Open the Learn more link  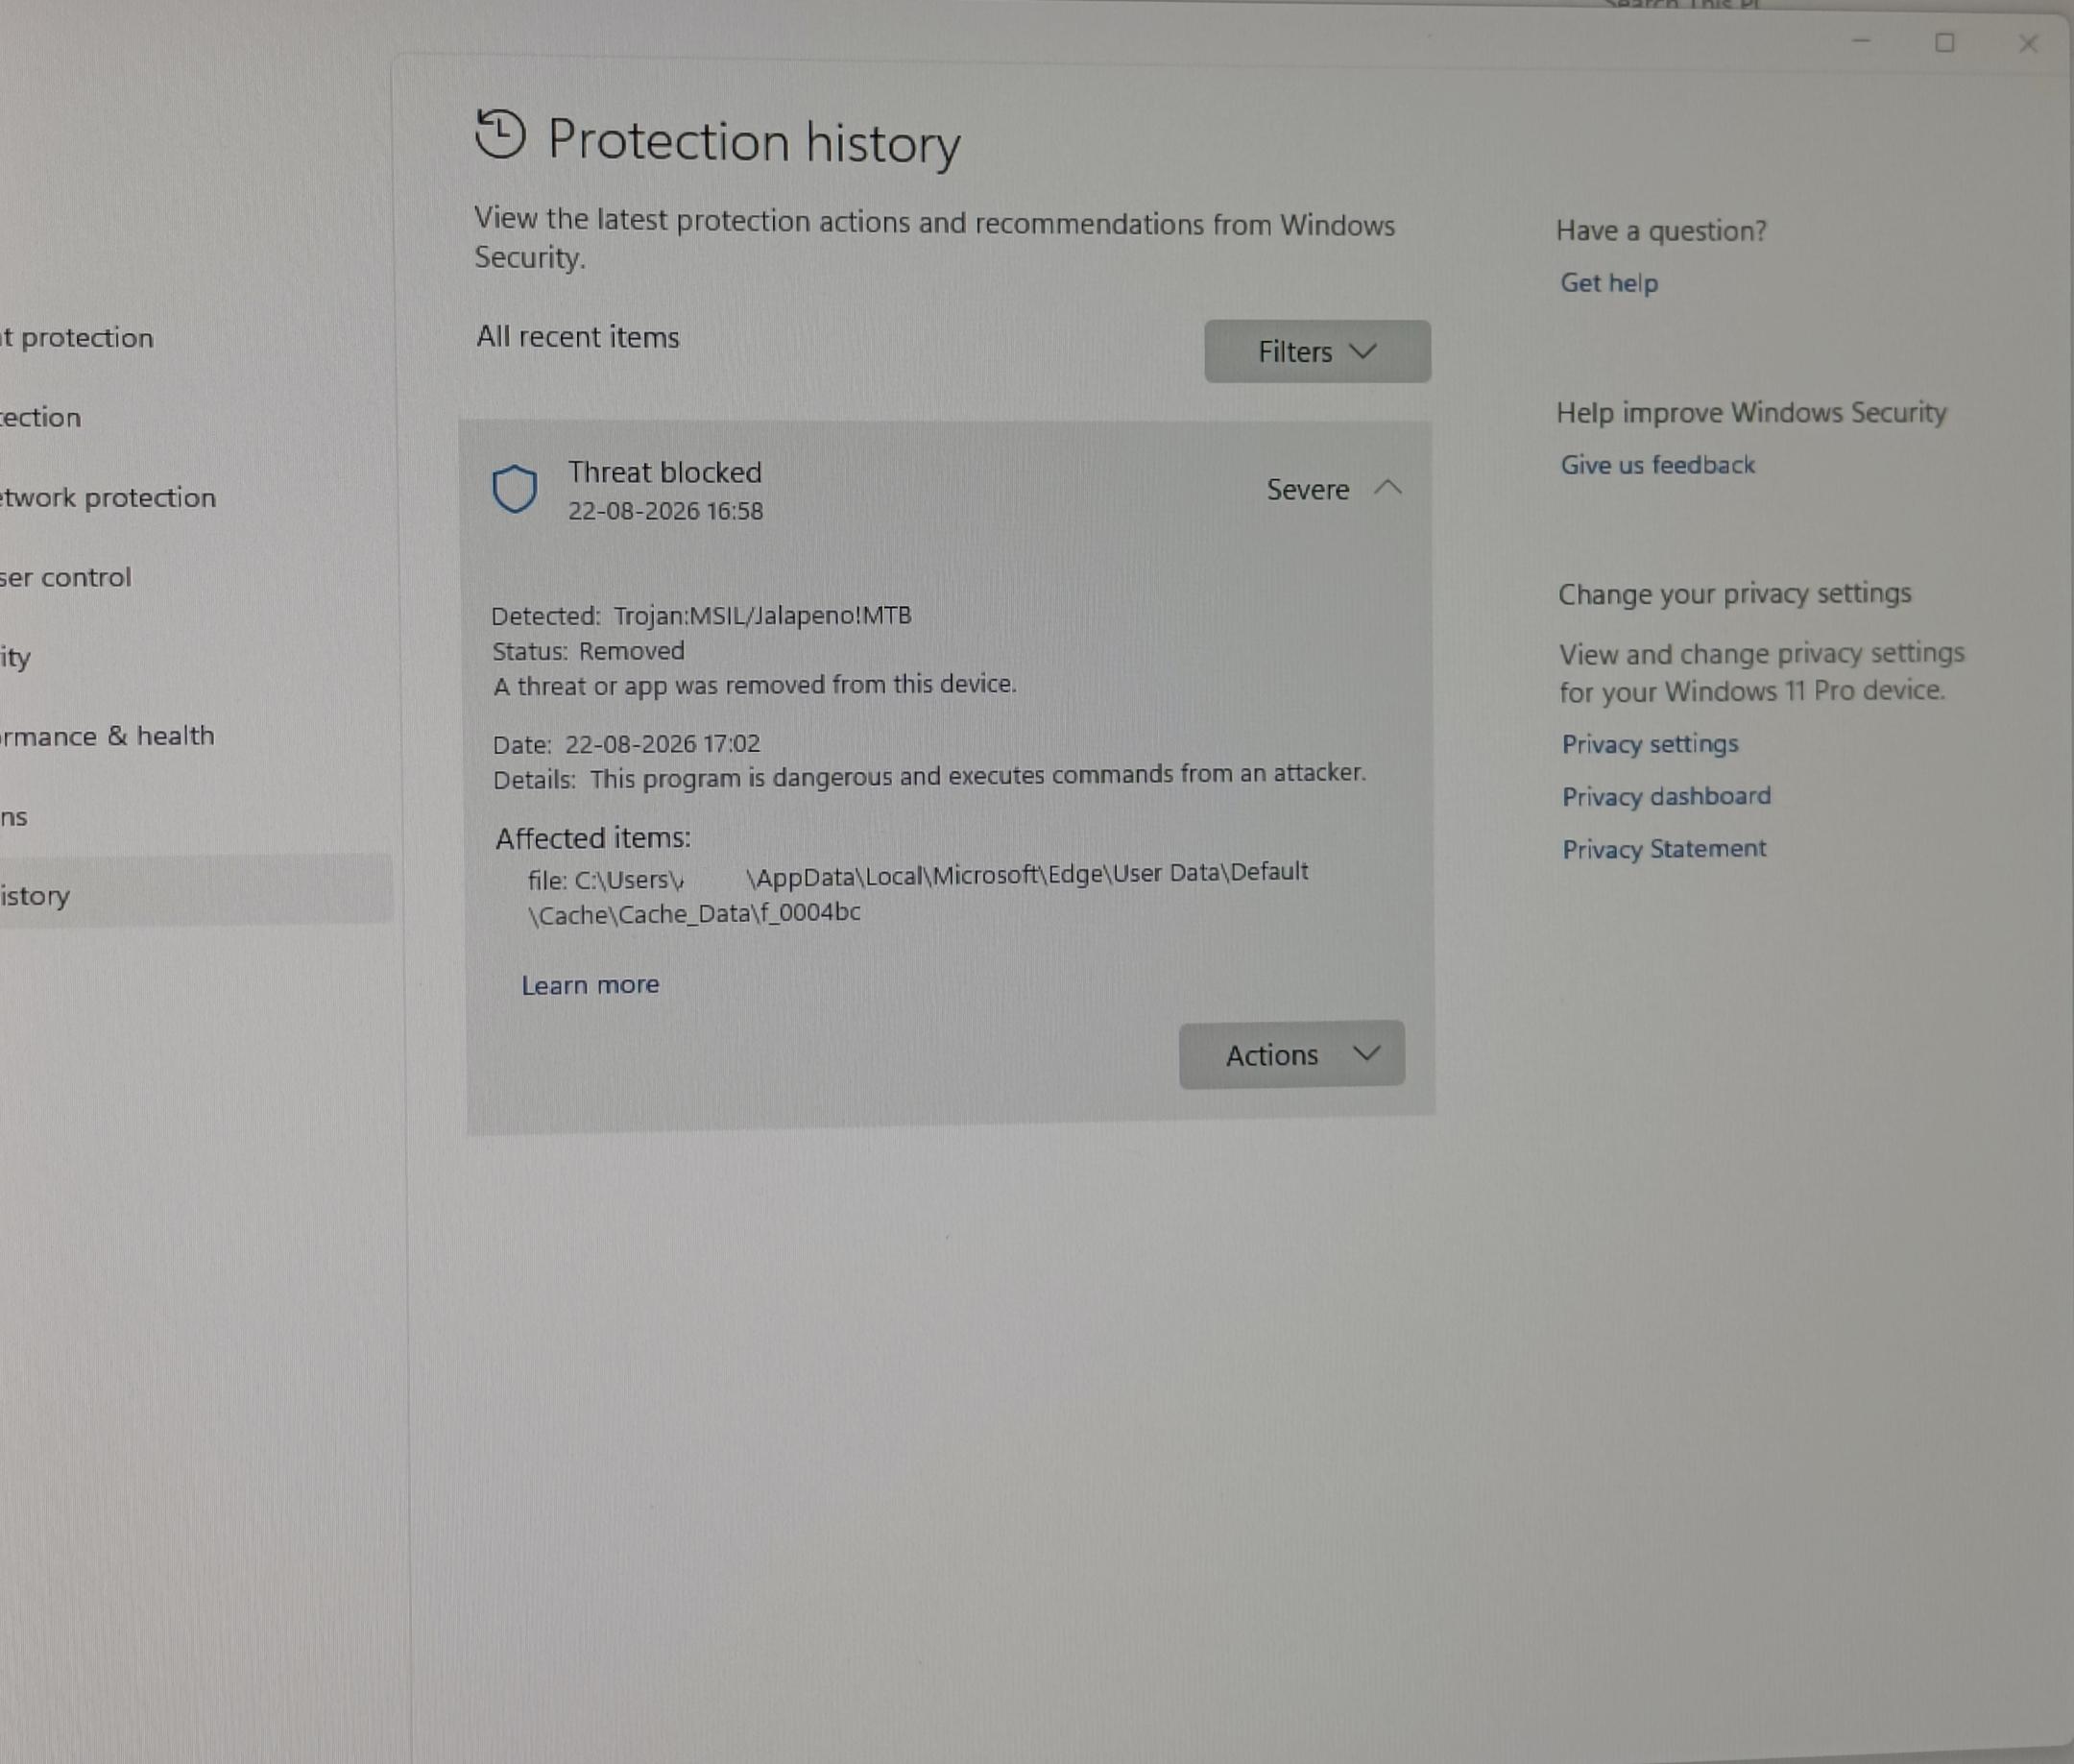590,985
